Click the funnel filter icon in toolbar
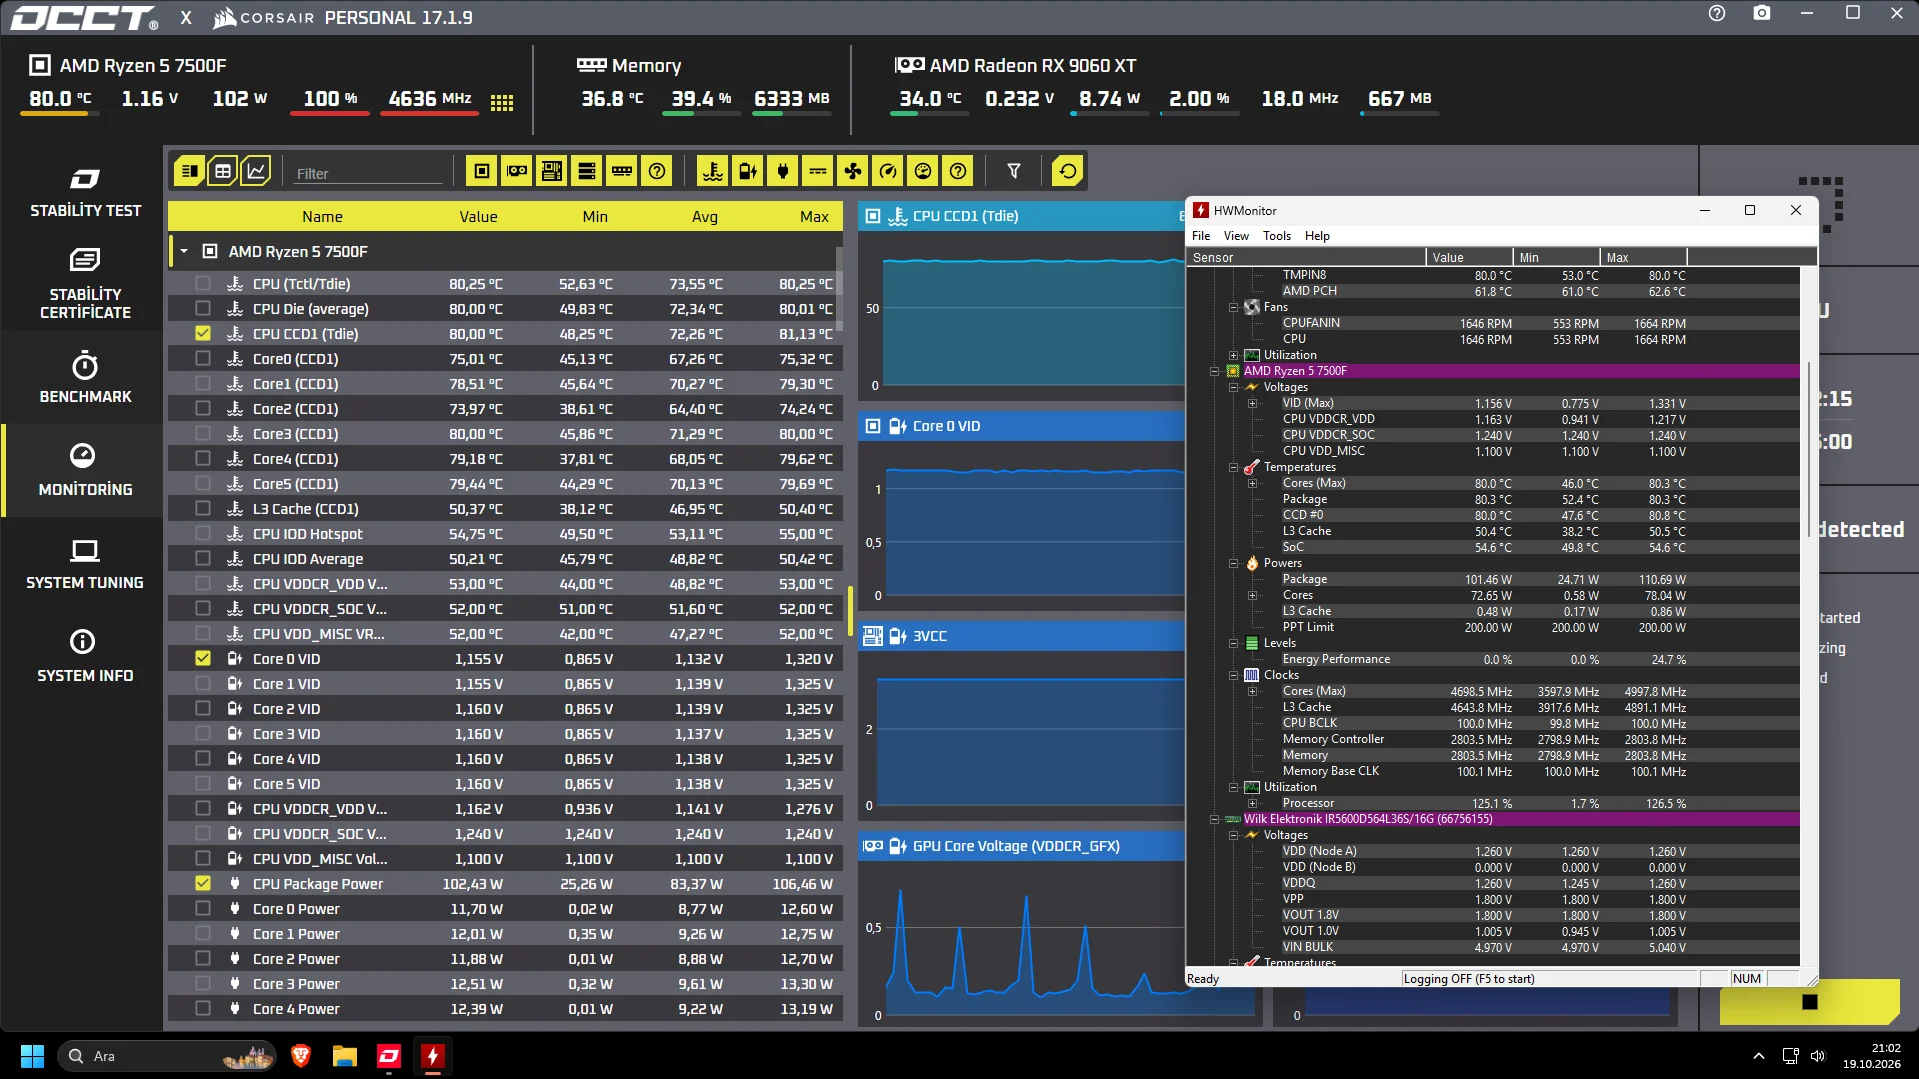Image resolution: width=1919 pixels, height=1079 pixels. tap(1014, 171)
